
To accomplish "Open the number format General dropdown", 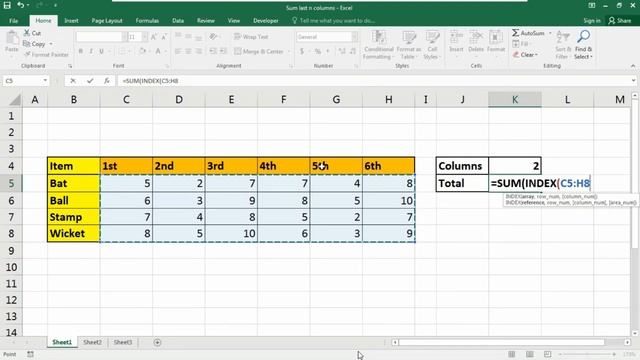I will (354, 37).
